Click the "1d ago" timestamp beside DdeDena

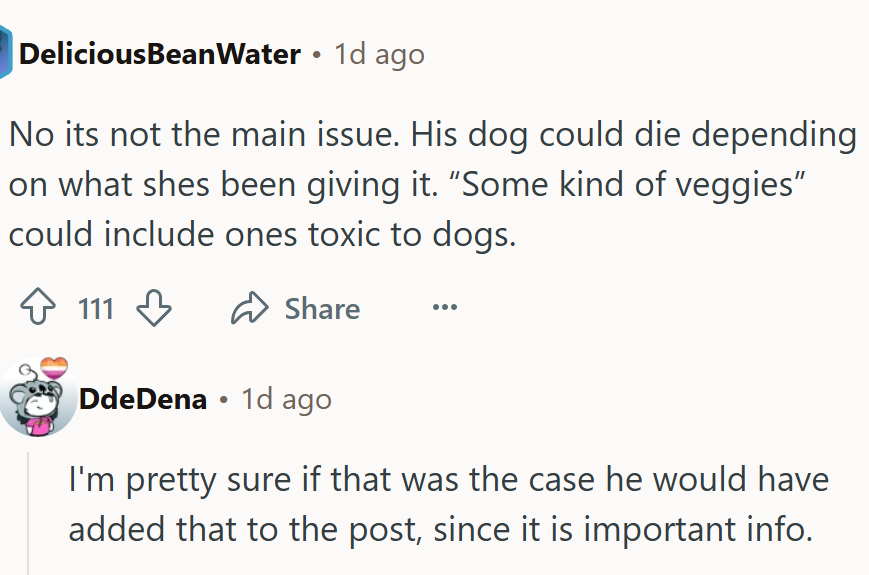click(286, 400)
